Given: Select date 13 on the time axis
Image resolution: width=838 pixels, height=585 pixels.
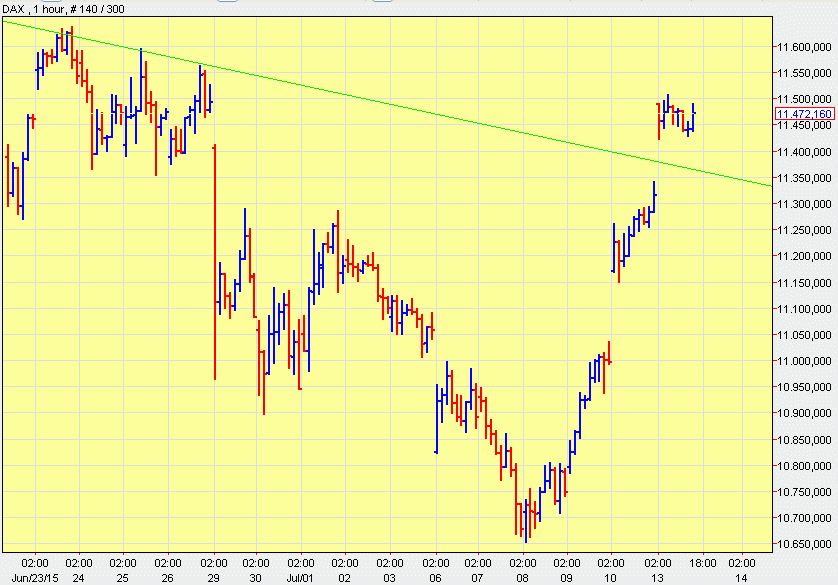Looking at the screenshot, I should (657, 577).
